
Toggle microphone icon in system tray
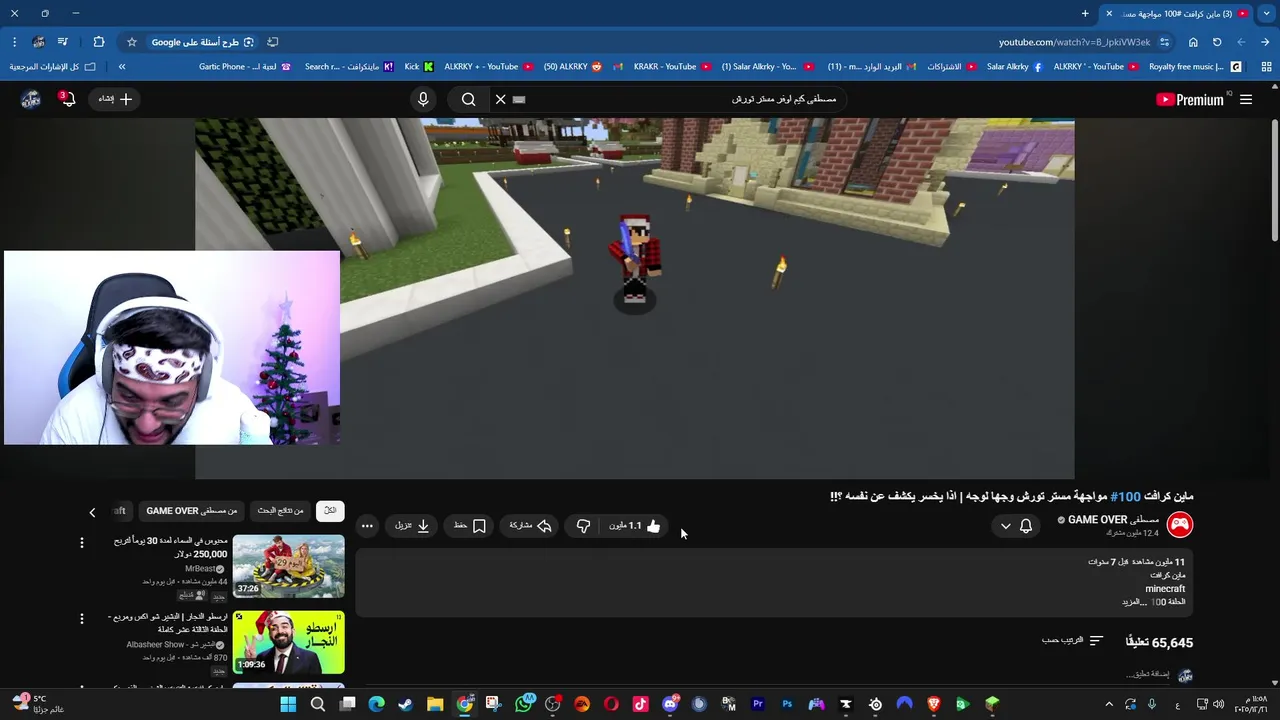pyautogui.click(x=1152, y=704)
